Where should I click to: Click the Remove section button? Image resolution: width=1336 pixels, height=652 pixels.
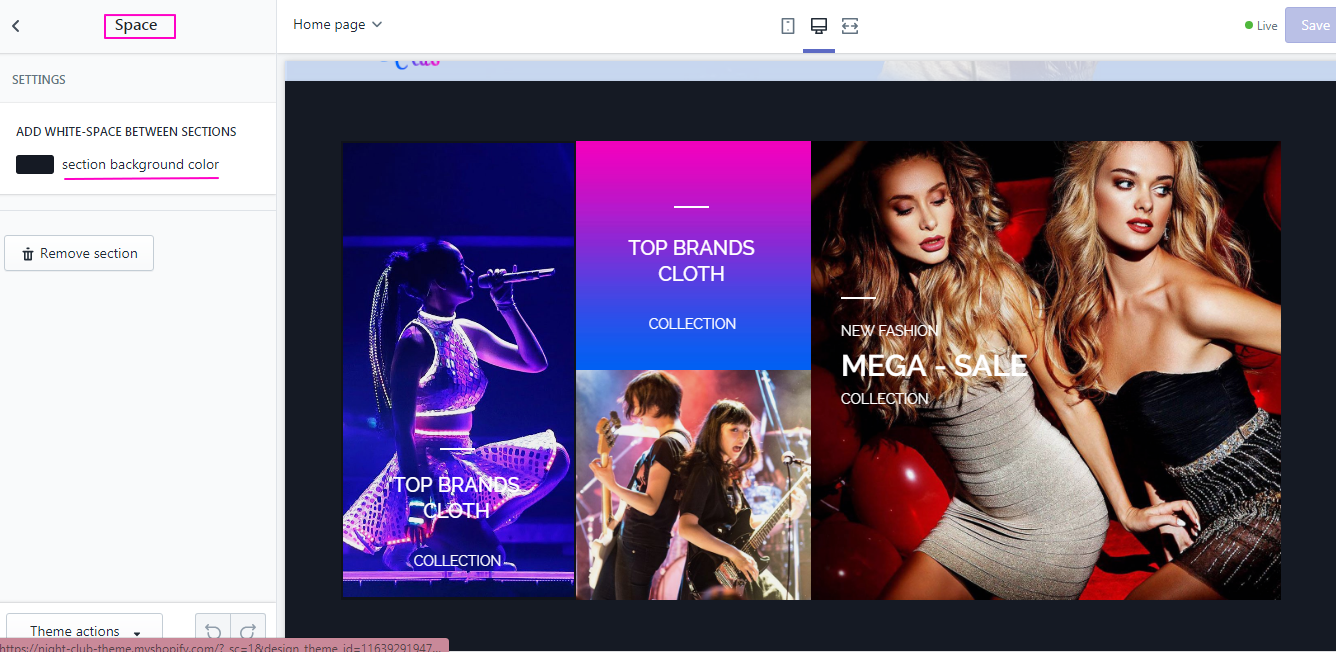coord(79,254)
